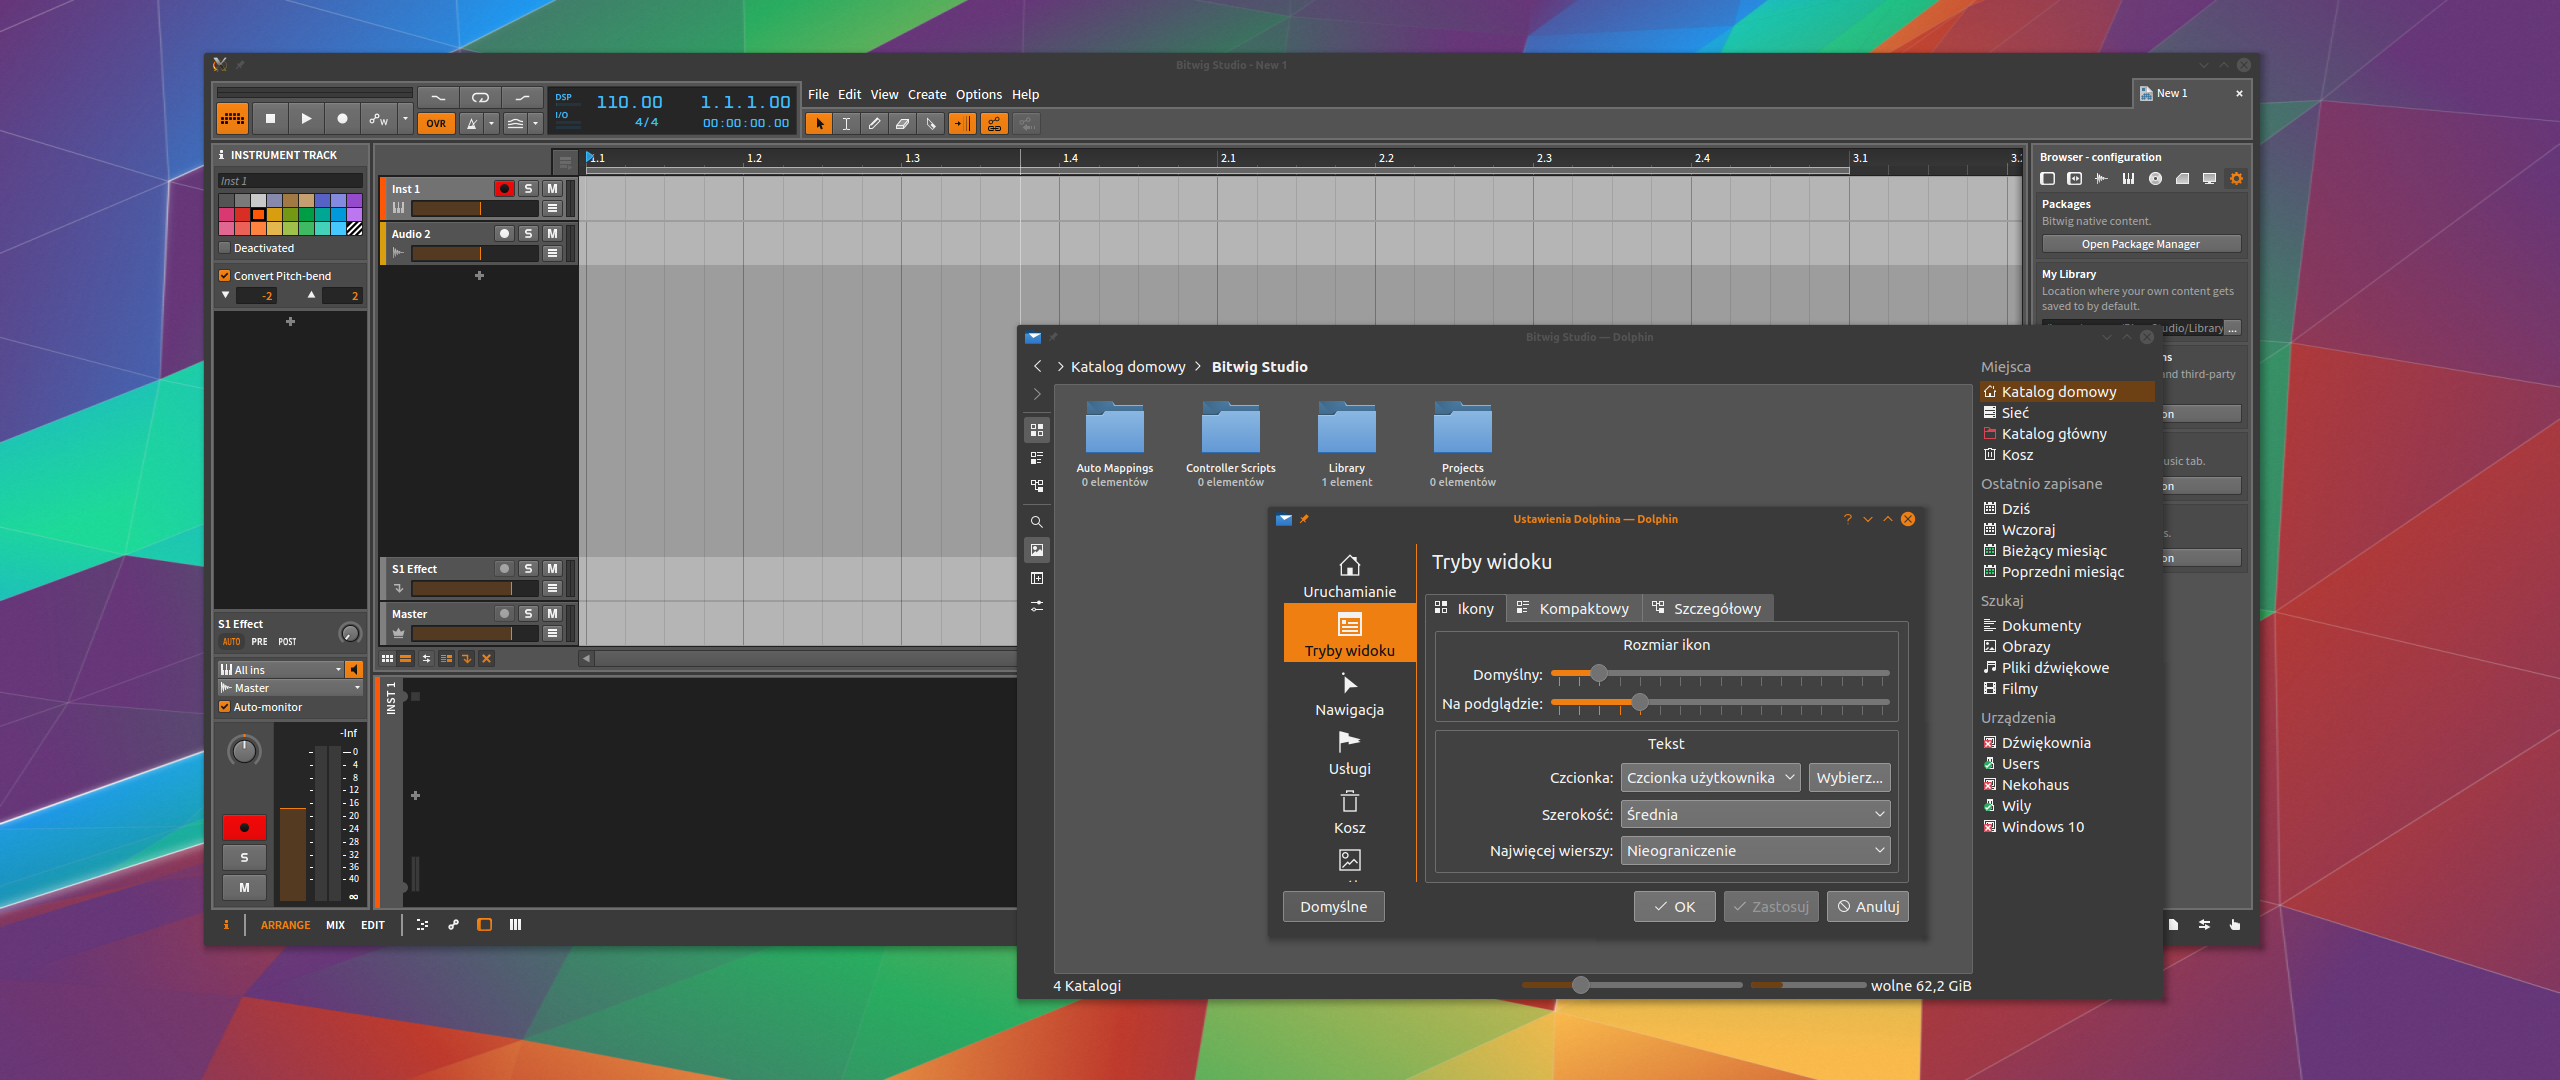Check the Deactivated checkbox

pos(225,248)
